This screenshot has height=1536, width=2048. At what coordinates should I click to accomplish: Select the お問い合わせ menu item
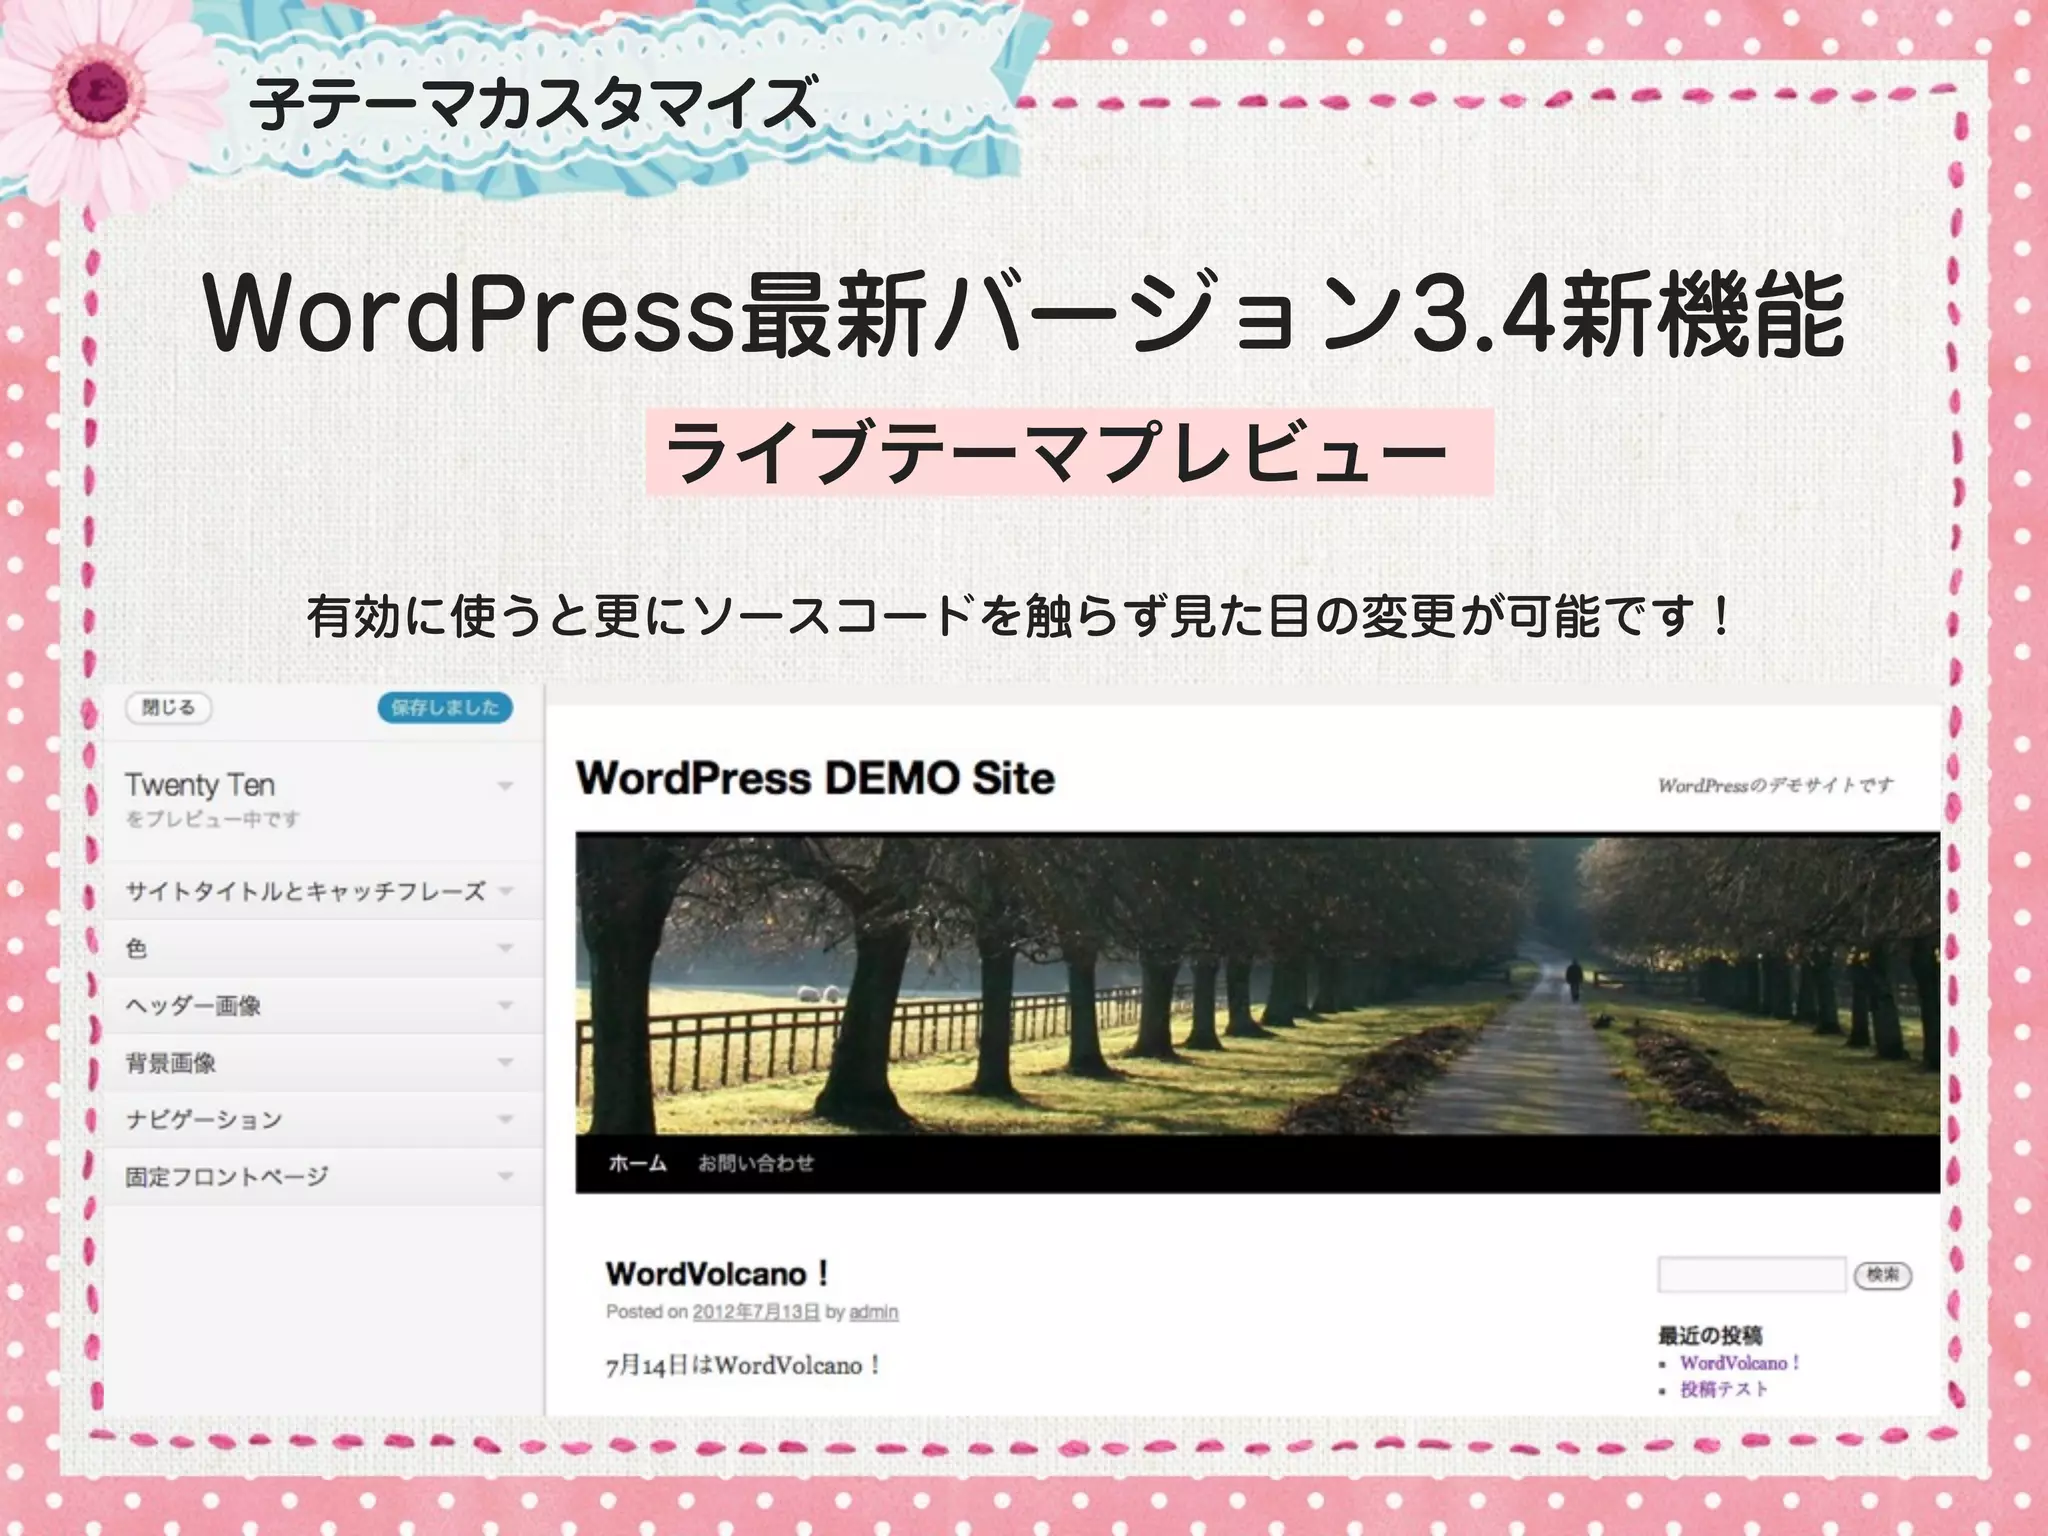pos(756,1163)
